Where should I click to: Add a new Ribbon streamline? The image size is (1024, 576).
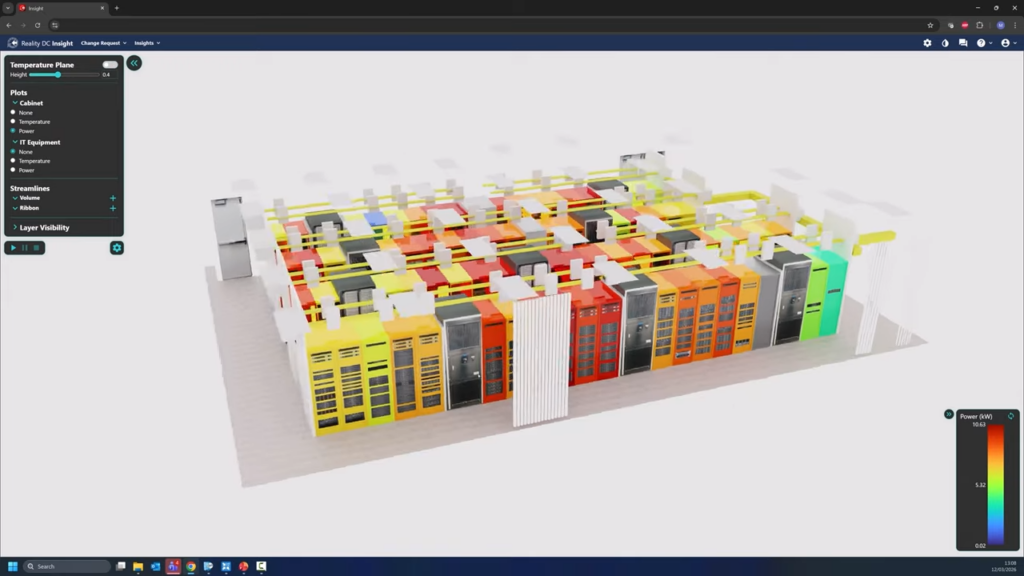point(113,208)
